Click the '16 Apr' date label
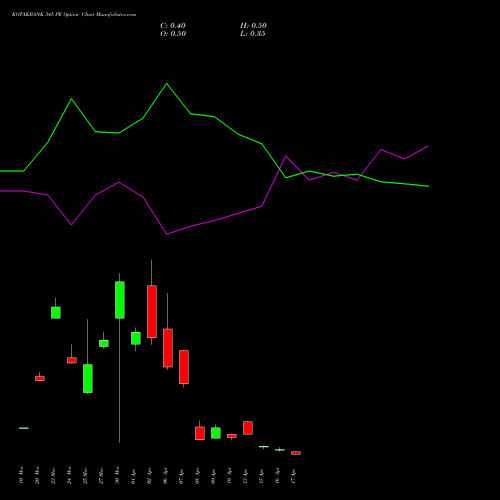The image size is (500, 500). (277, 475)
